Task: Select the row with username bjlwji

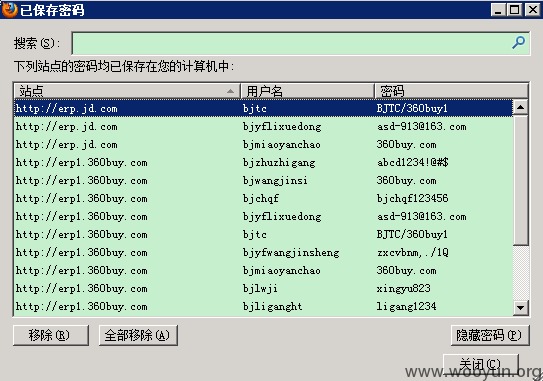Action: (x=263, y=289)
